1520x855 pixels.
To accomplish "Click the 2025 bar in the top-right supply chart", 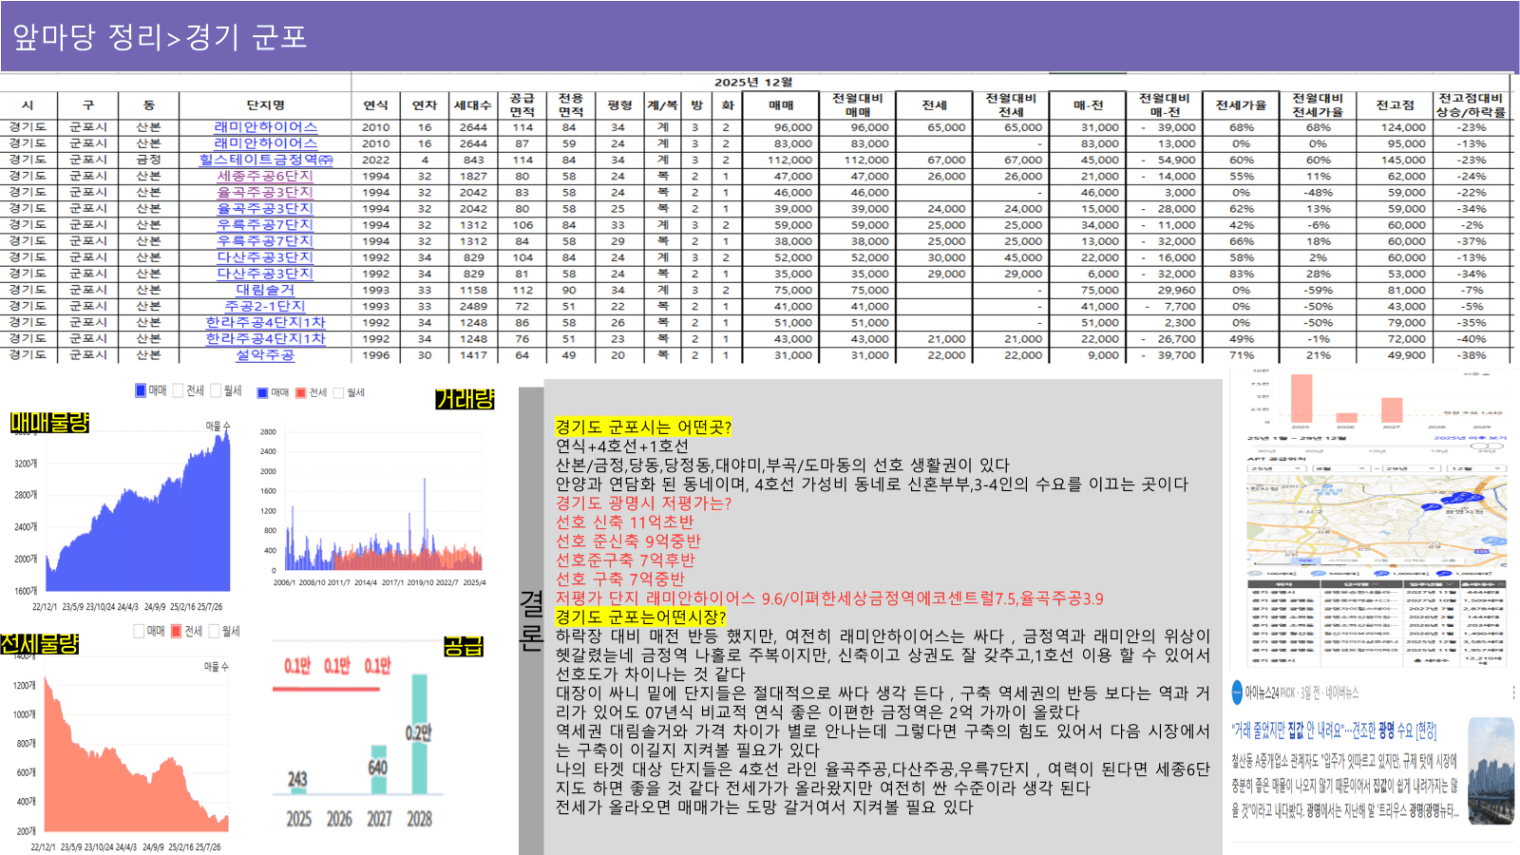I will pos(1301,398).
